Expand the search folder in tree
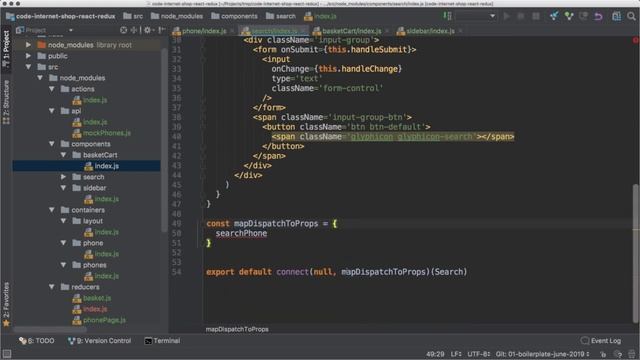Viewport: 640px width, 360px height. pyautogui.click(x=63, y=177)
